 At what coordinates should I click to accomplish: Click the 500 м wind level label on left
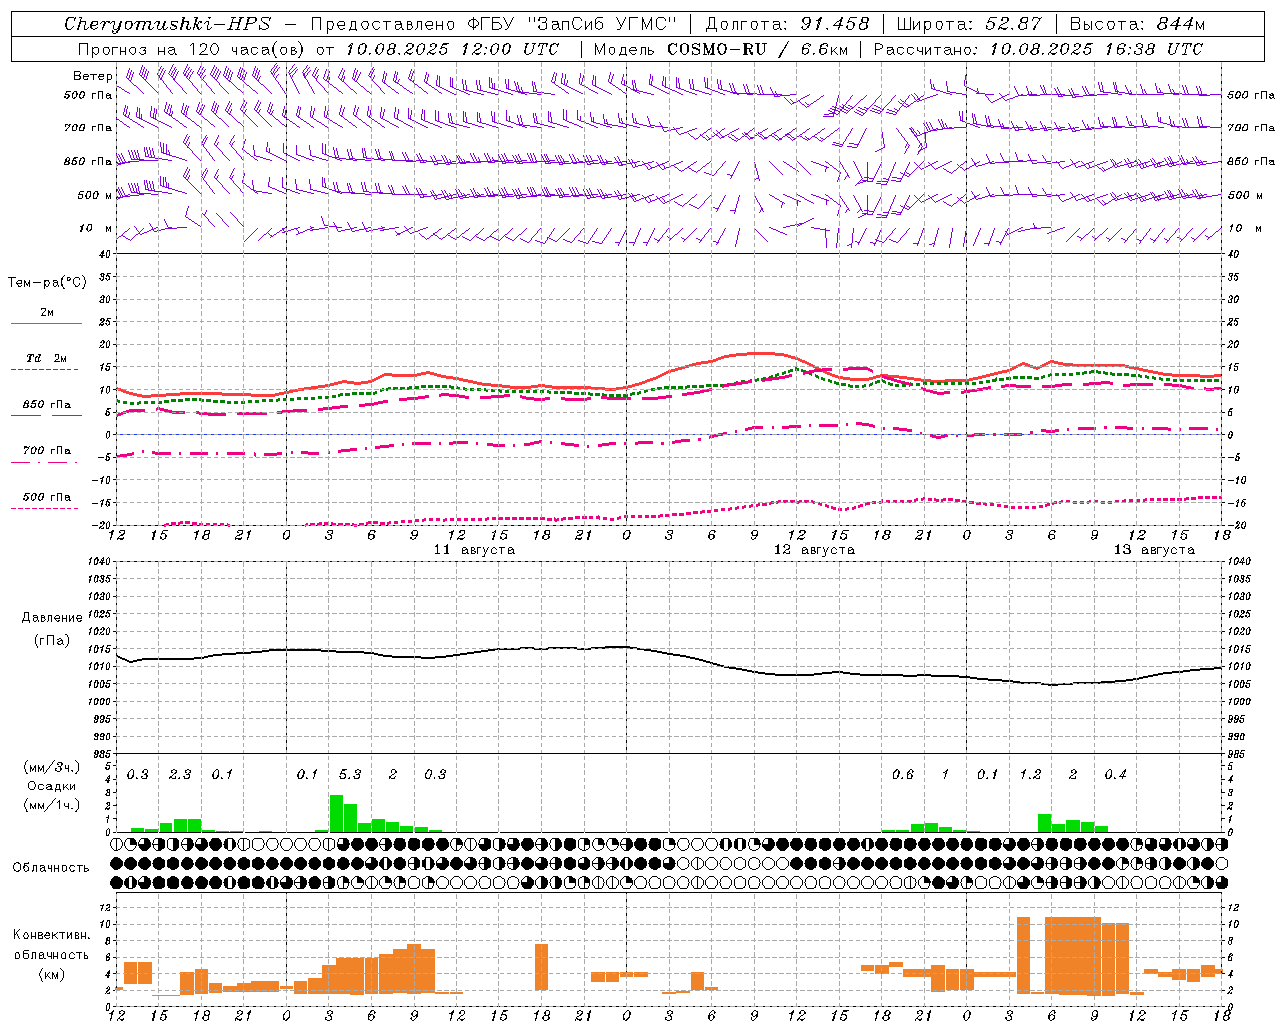(x=96, y=196)
